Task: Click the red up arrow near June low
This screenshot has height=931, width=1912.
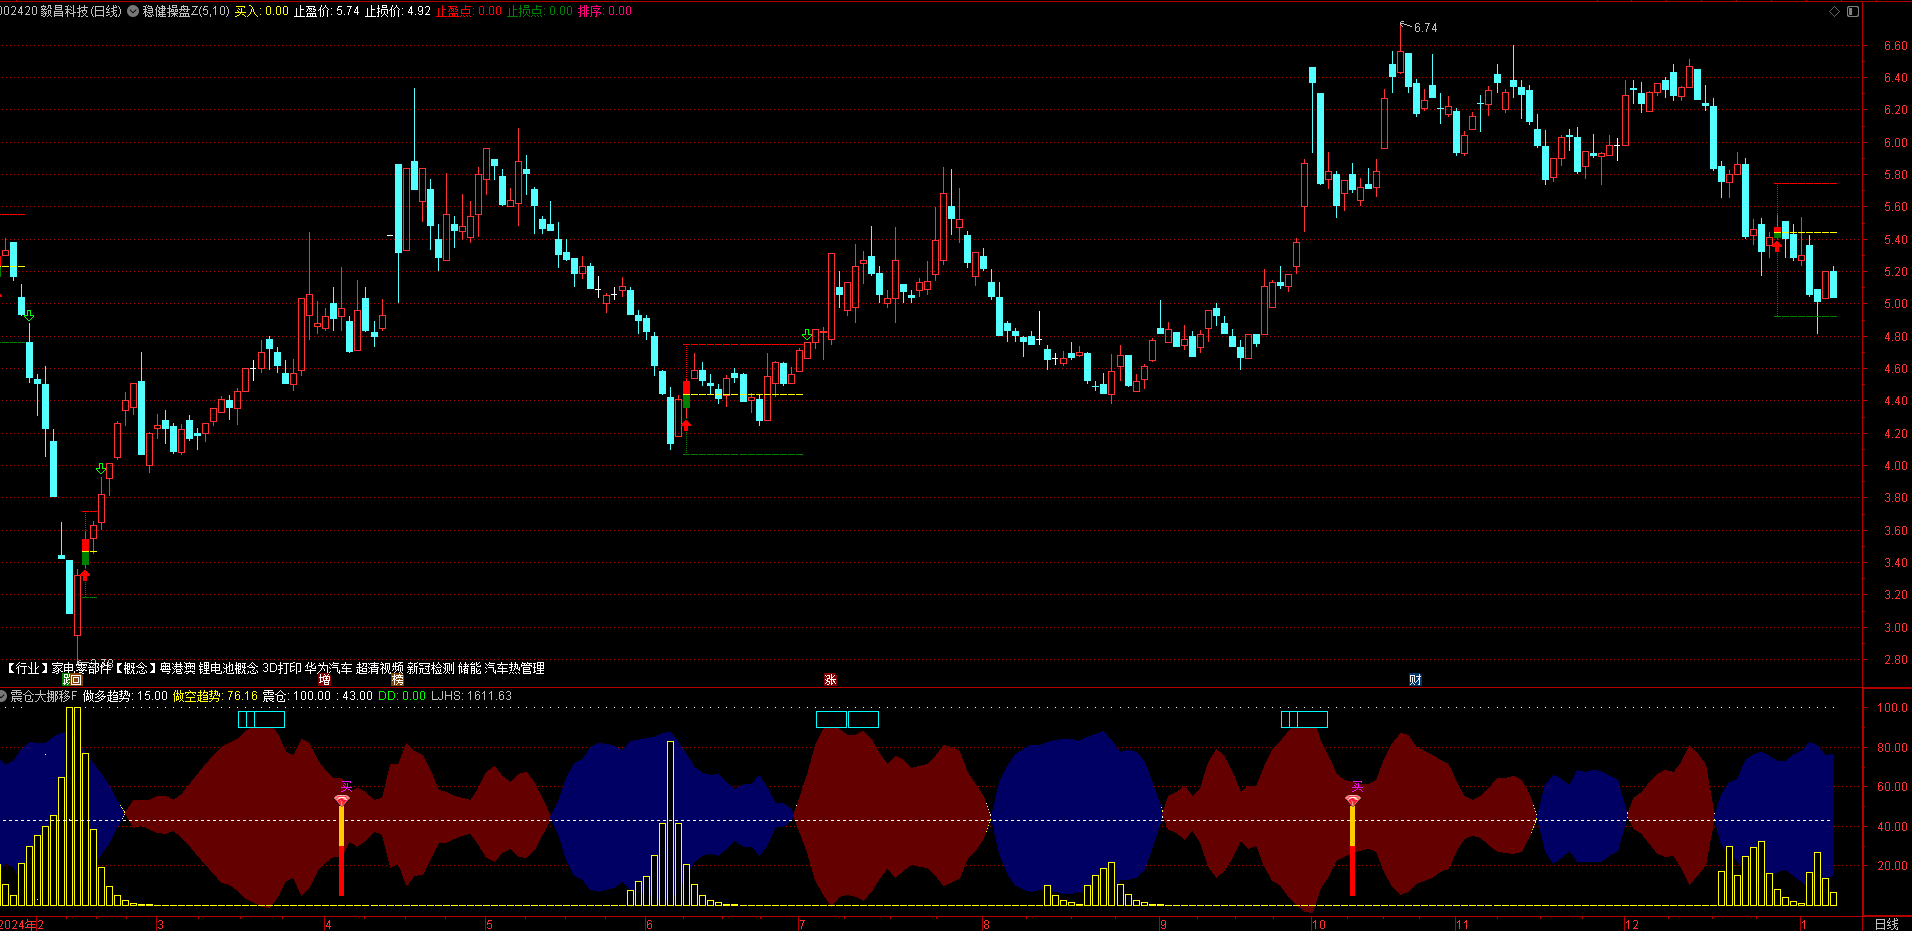Action: [x=686, y=426]
